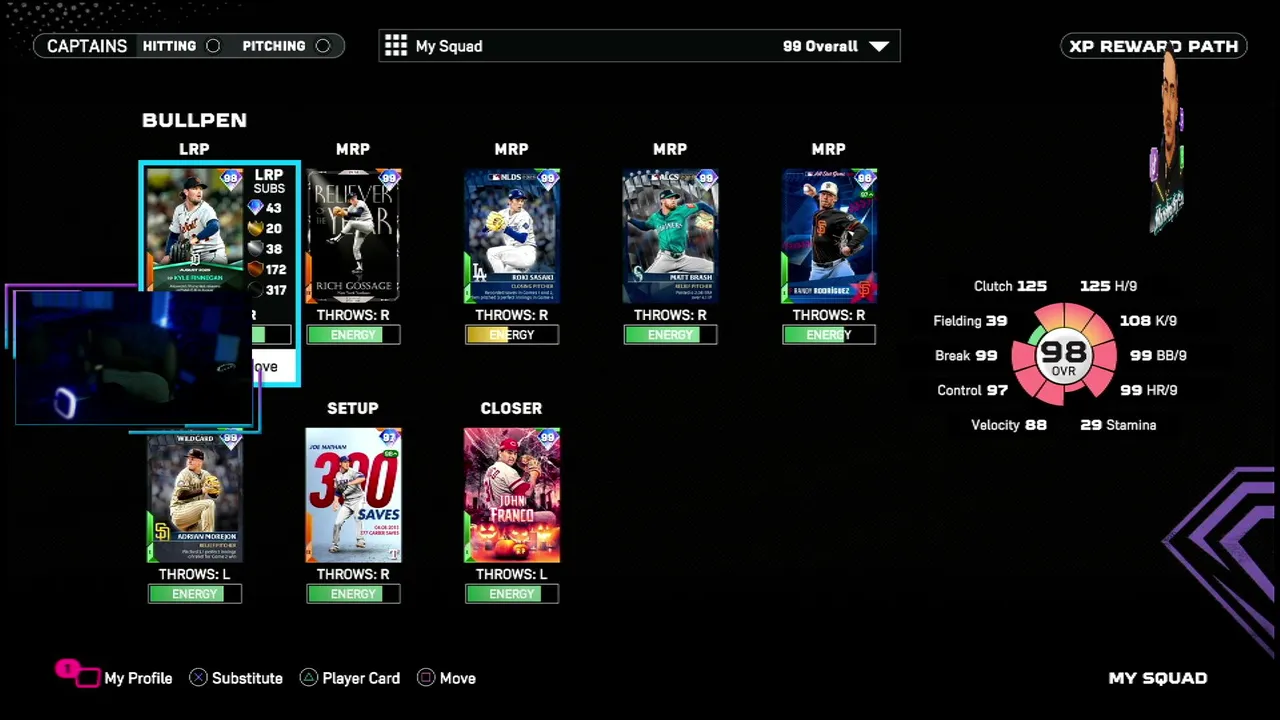Click the CLOSER position label

point(511,408)
